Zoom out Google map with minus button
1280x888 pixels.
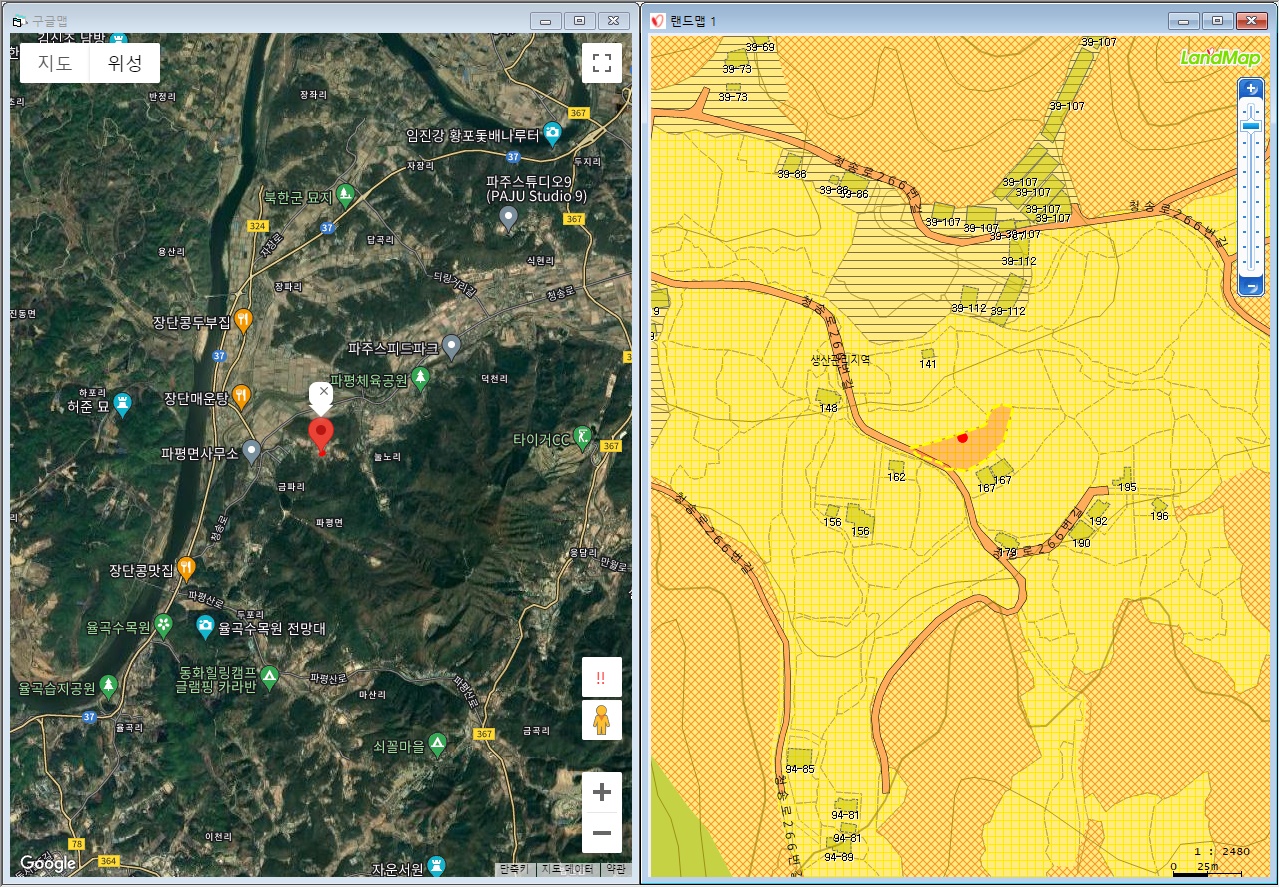602,833
